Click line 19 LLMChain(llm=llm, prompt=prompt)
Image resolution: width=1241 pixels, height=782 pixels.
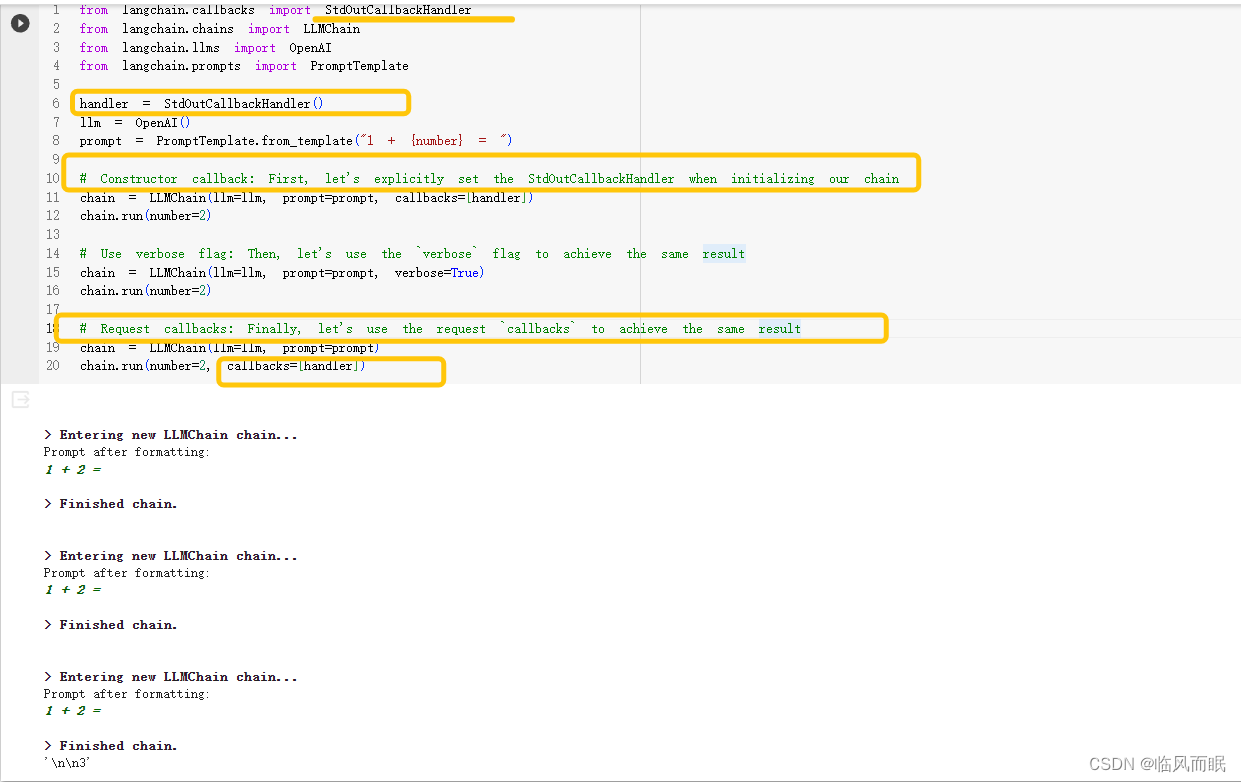point(230,348)
